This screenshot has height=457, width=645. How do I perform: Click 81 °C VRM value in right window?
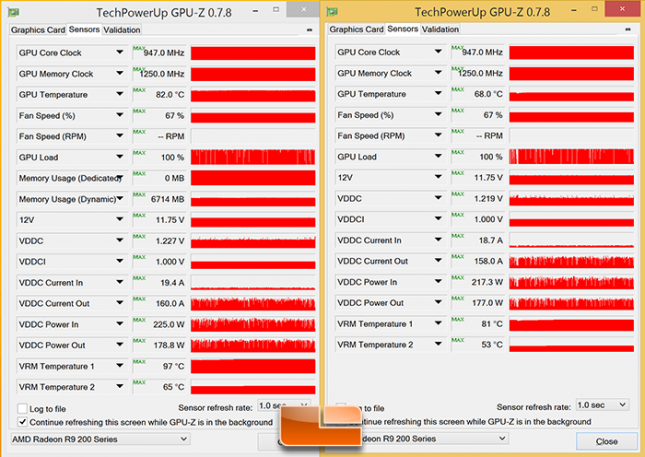tap(492, 324)
